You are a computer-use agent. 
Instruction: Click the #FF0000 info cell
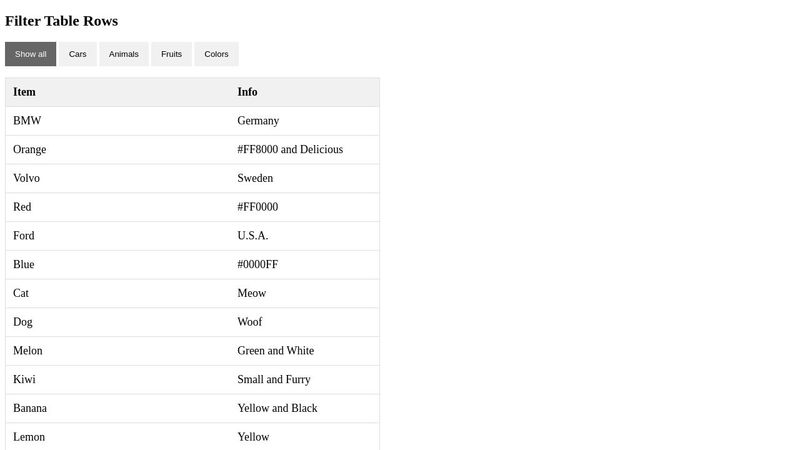click(258, 207)
